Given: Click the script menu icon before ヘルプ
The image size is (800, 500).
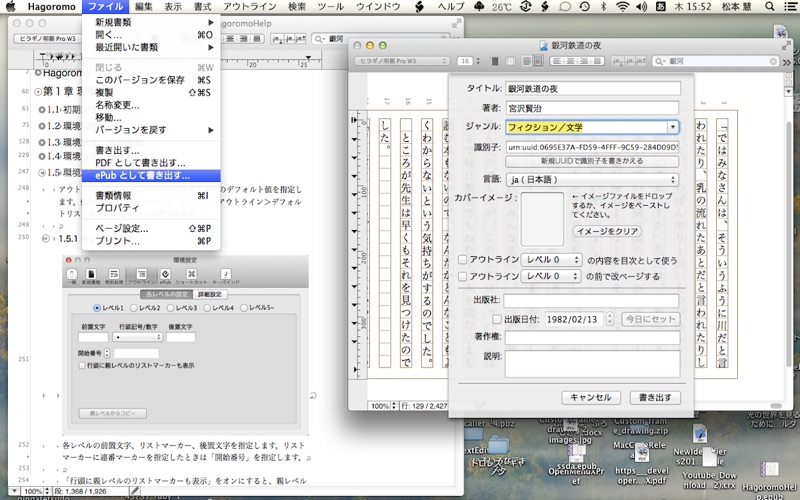Looking at the screenshot, I should pyautogui.click(x=419, y=6).
